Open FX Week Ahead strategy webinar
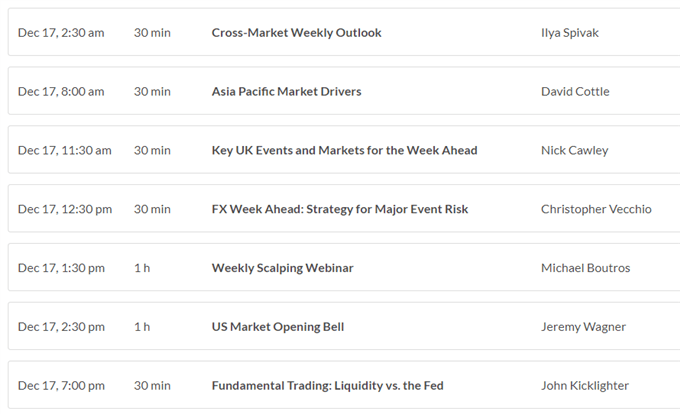Image resolution: width=680 pixels, height=414 pixels. point(340,209)
